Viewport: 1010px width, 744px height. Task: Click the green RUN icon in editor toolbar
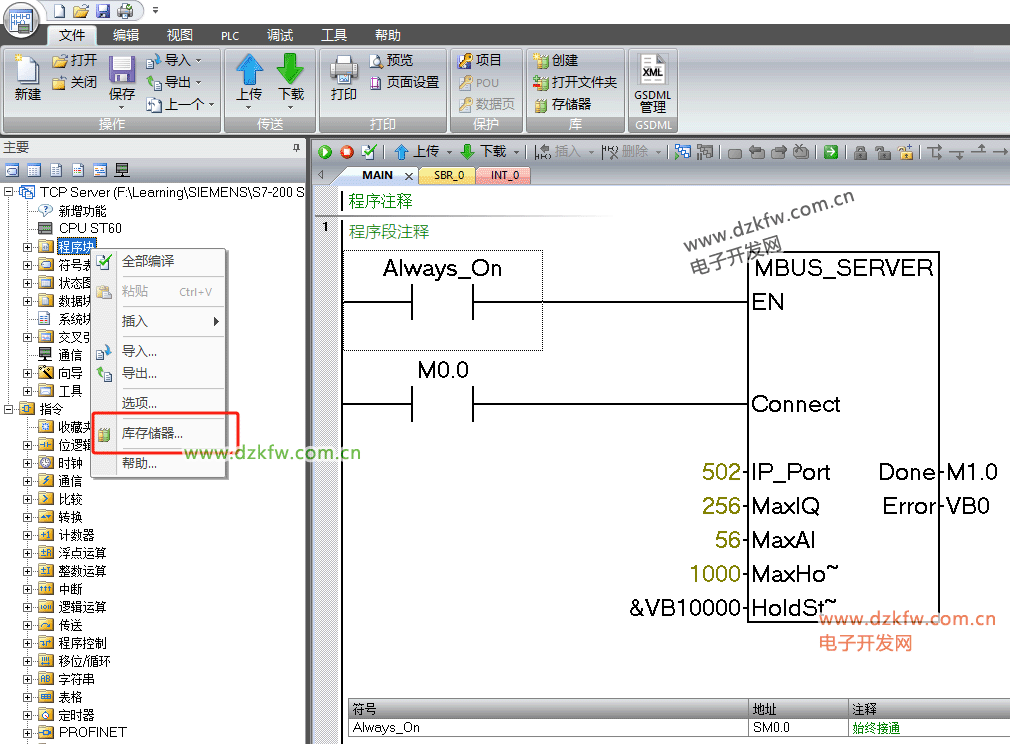[x=324, y=152]
